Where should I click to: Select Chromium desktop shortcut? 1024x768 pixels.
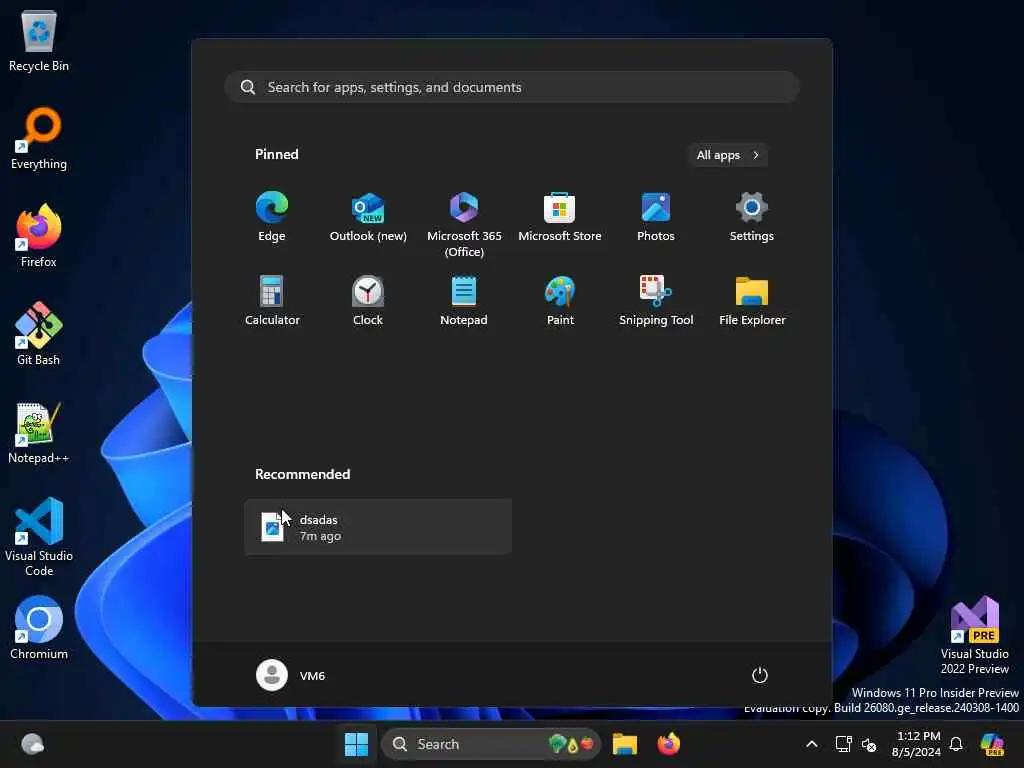[x=39, y=628]
